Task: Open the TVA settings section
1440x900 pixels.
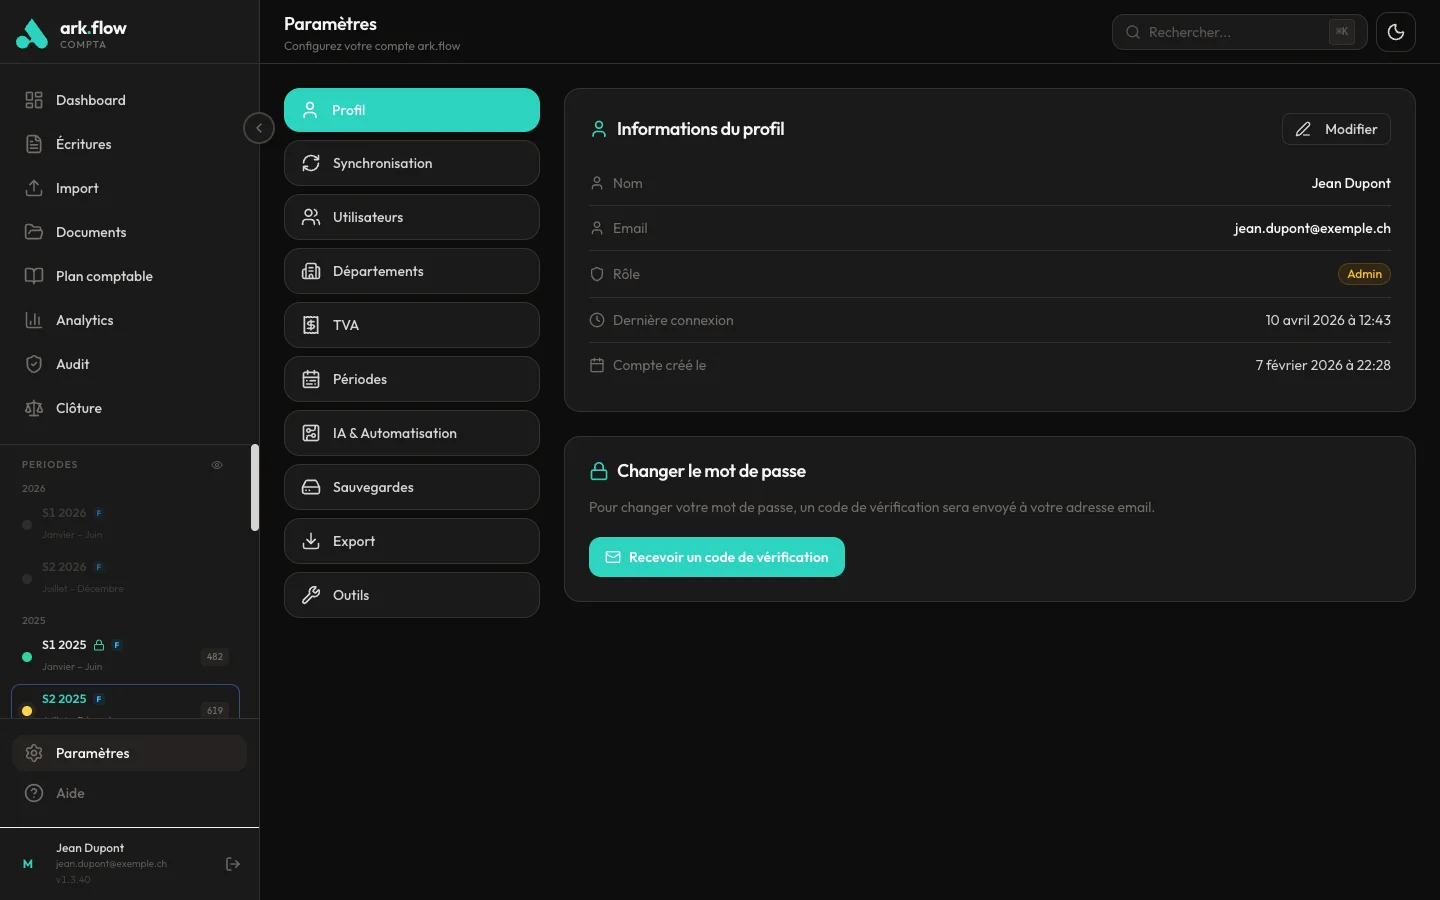Action: (412, 325)
